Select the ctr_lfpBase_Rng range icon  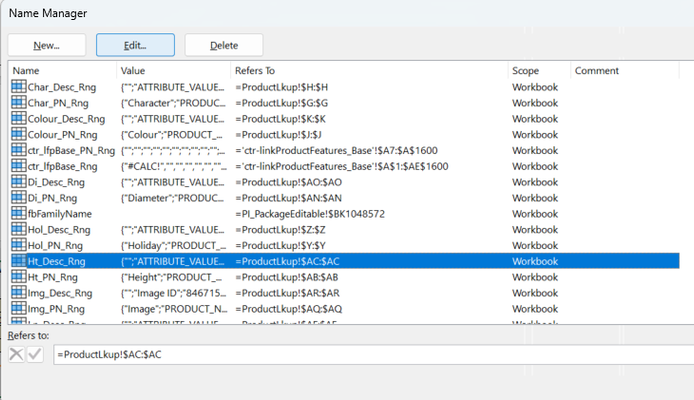click(19, 166)
